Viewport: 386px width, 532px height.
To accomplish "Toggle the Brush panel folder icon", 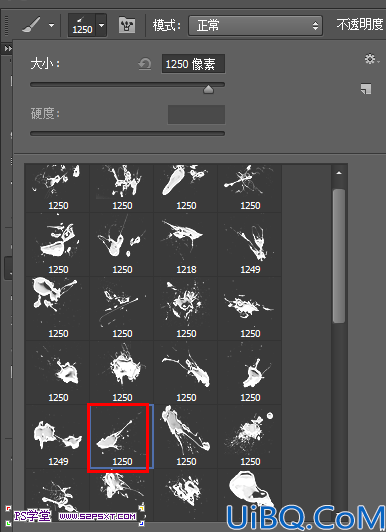I will tap(127, 25).
